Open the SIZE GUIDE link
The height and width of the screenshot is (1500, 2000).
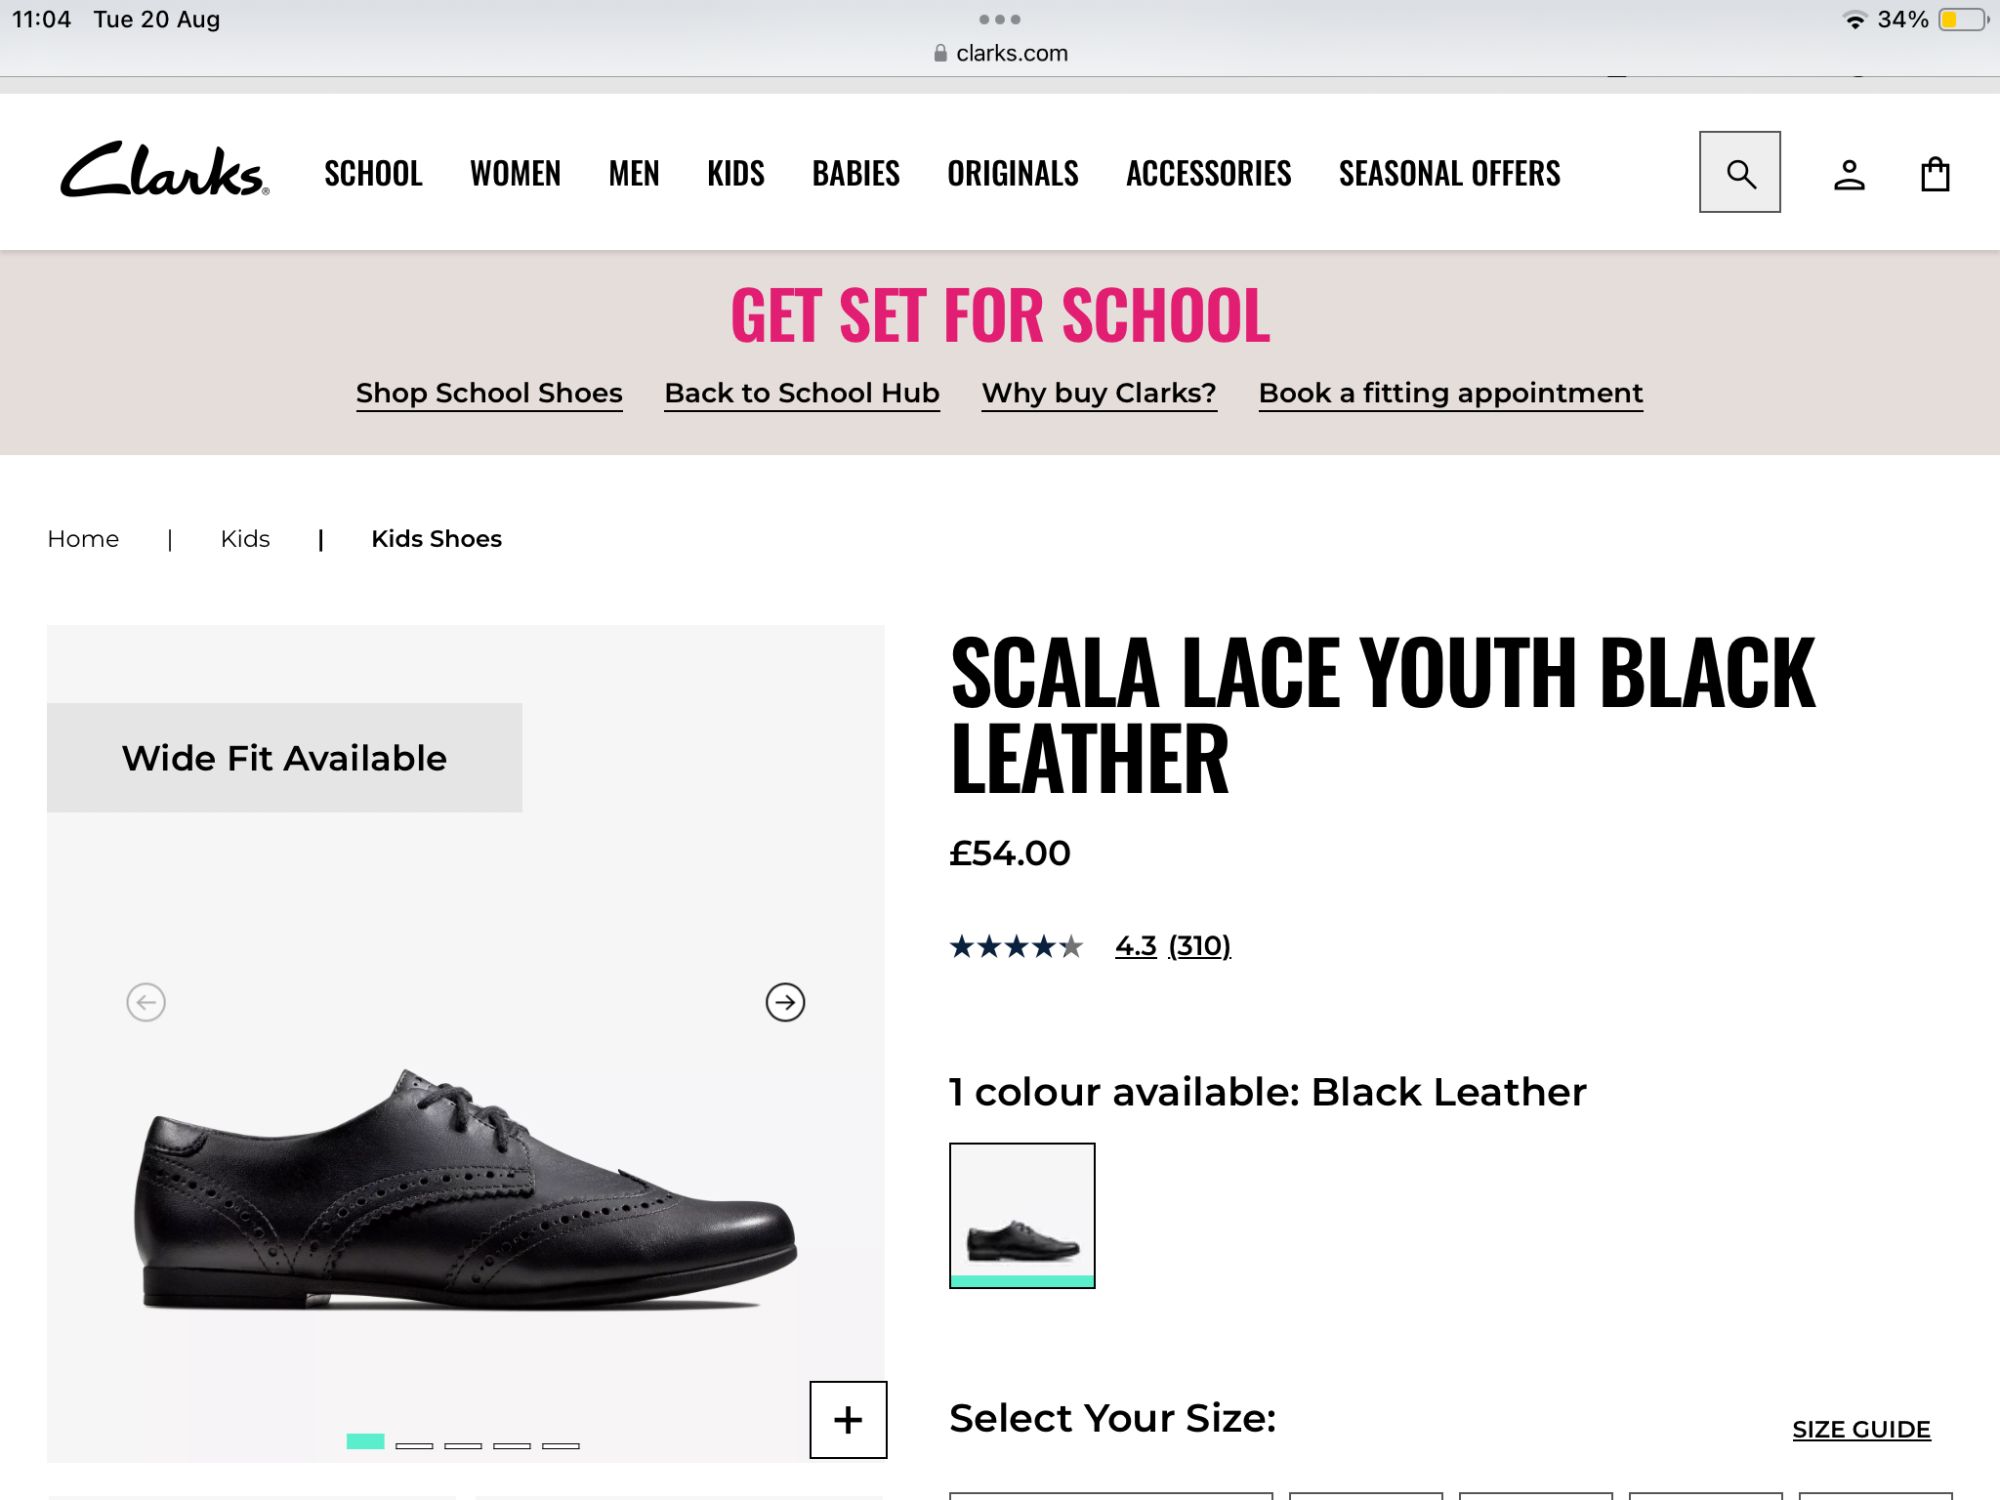(x=1860, y=1429)
